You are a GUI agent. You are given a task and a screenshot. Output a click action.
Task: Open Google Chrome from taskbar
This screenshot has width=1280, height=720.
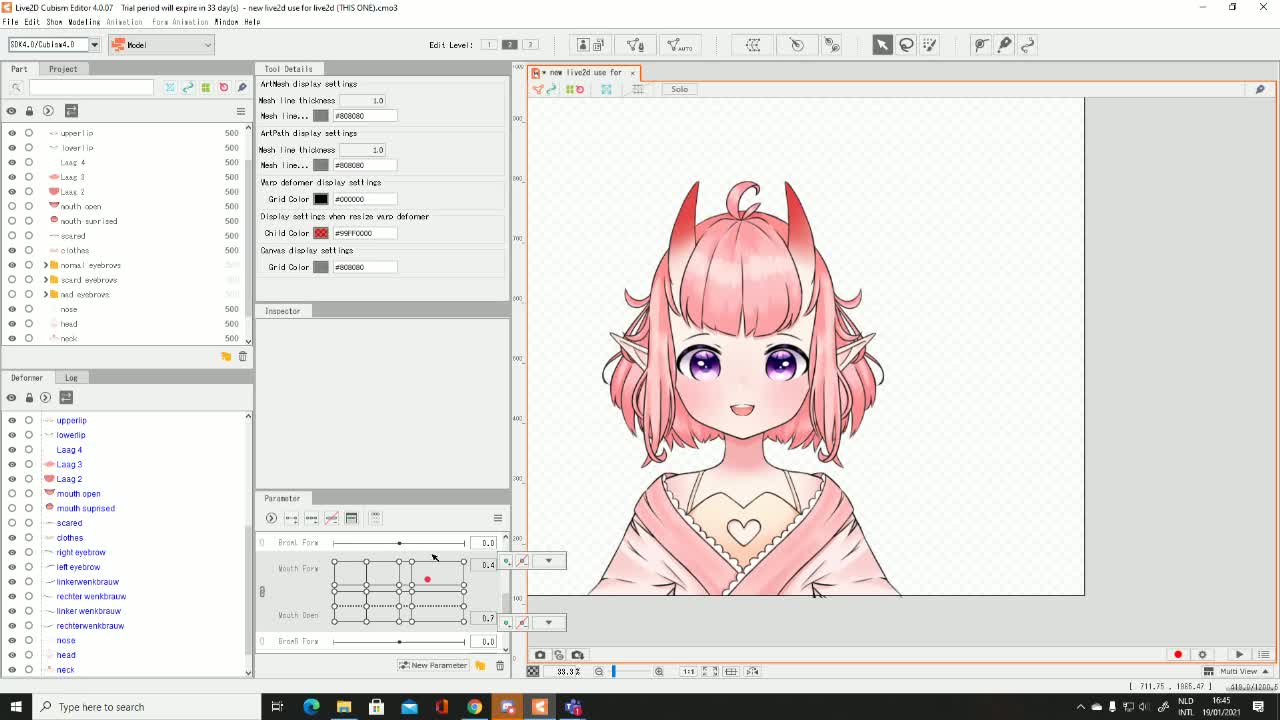474,707
